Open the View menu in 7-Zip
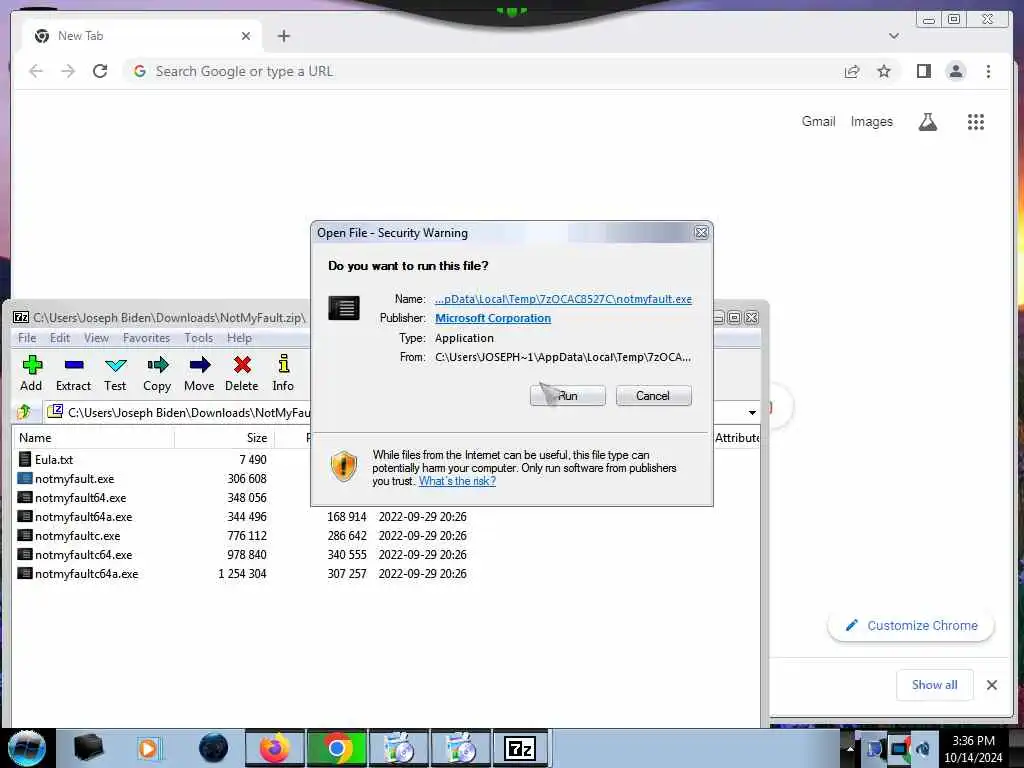This screenshot has height=768, width=1024. pos(96,338)
